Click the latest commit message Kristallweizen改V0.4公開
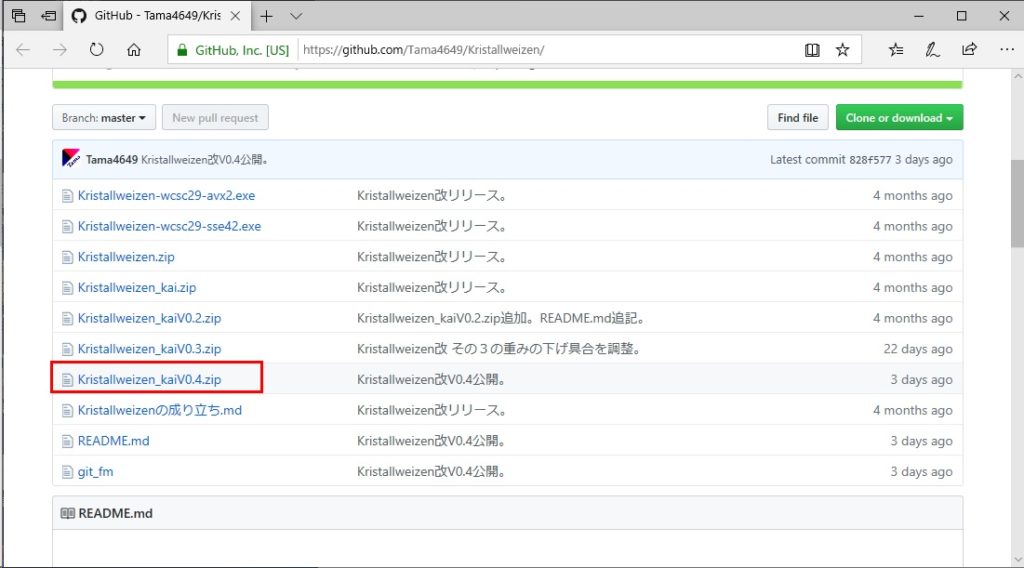The width and height of the screenshot is (1024, 568). tap(204, 159)
